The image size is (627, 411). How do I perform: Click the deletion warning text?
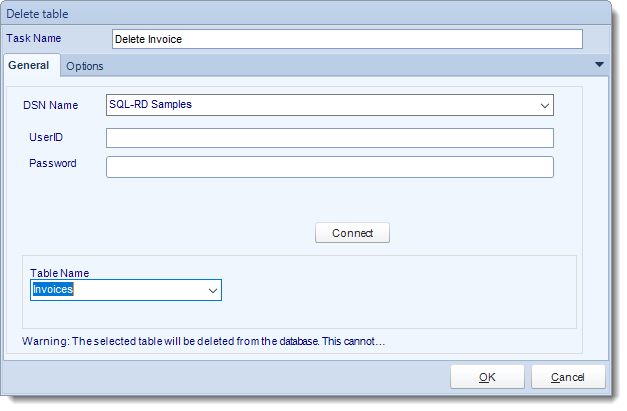204,341
